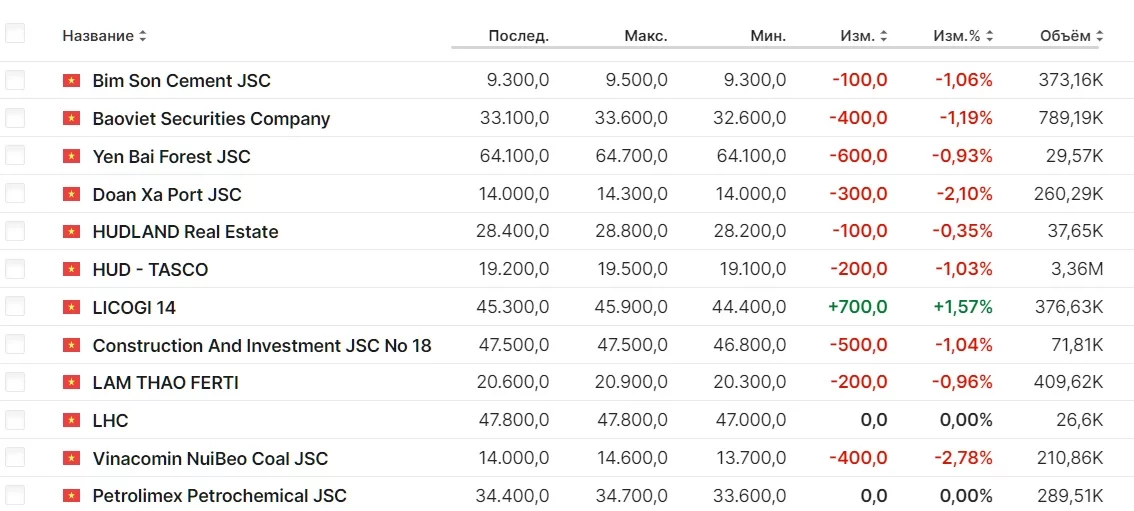Click flag icon next to LAM THAO FERTI
This screenshot has height=511, width=1134.
click(x=71, y=383)
